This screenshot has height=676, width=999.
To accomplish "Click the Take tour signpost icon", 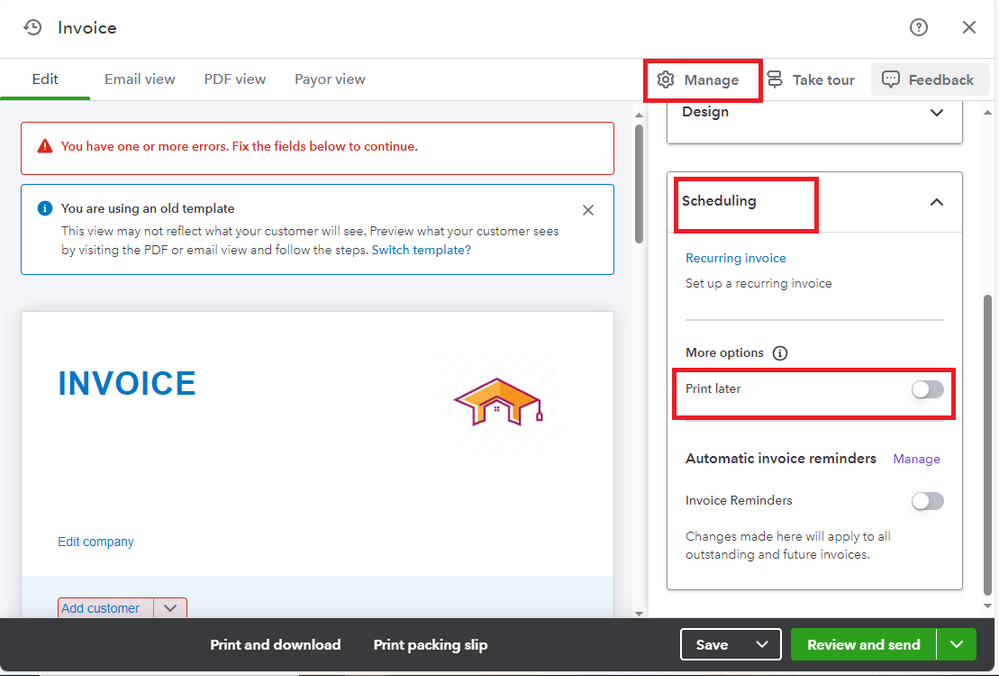I will (x=775, y=80).
